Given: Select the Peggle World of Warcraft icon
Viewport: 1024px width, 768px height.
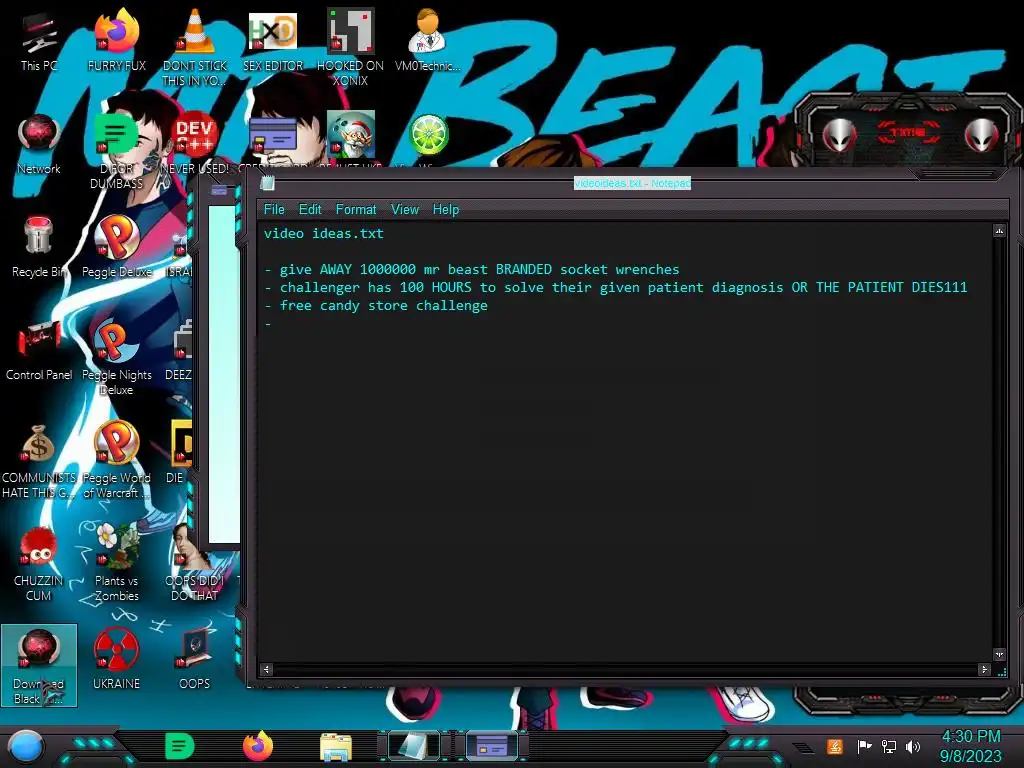Looking at the screenshot, I should [x=117, y=461].
